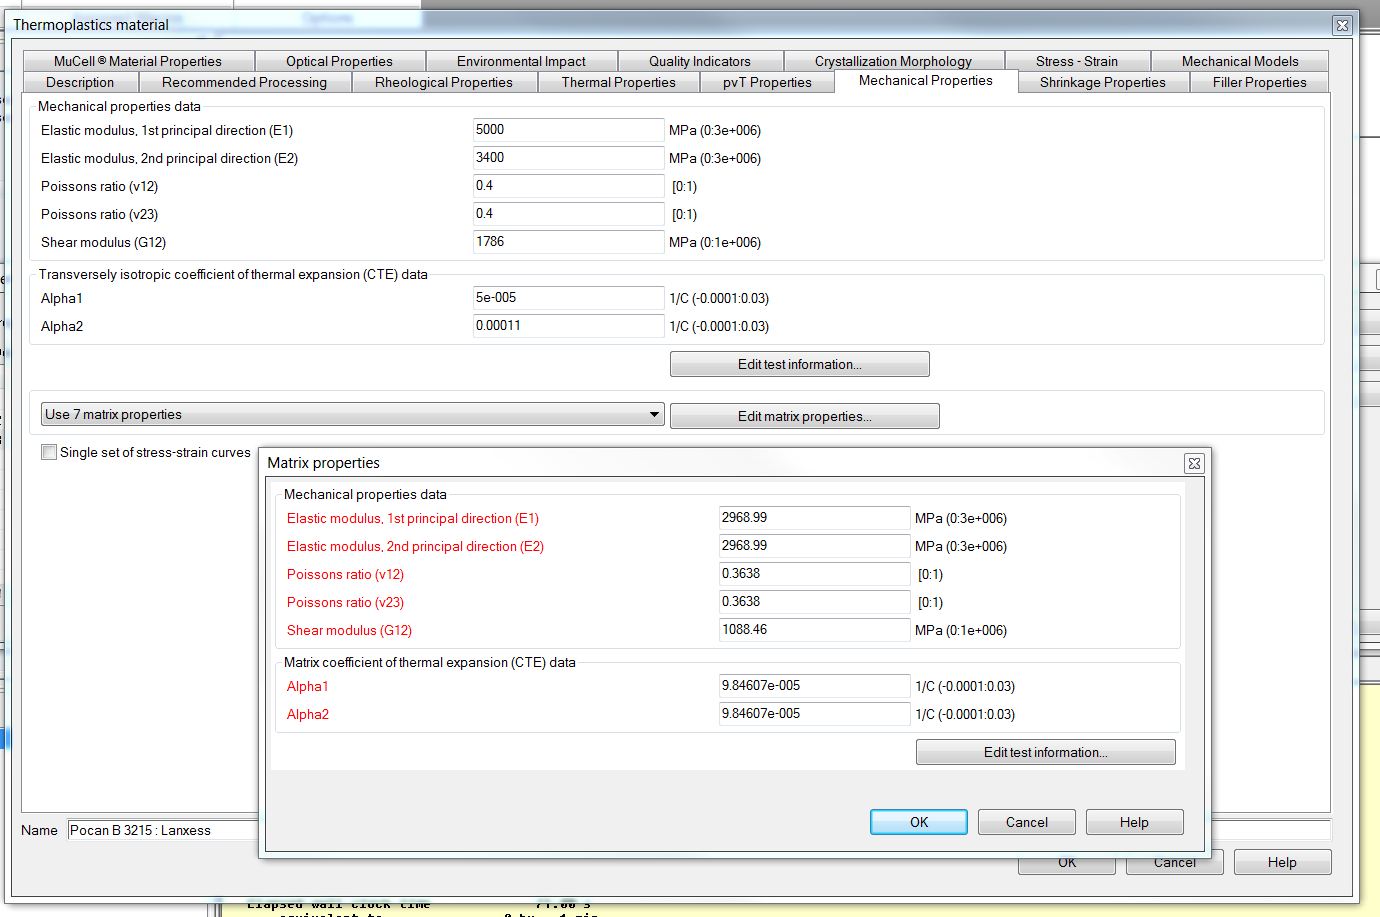Click Help in the Matrix properties dialog
This screenshot has height=917, width=1380.
(x=1134, y=821)
